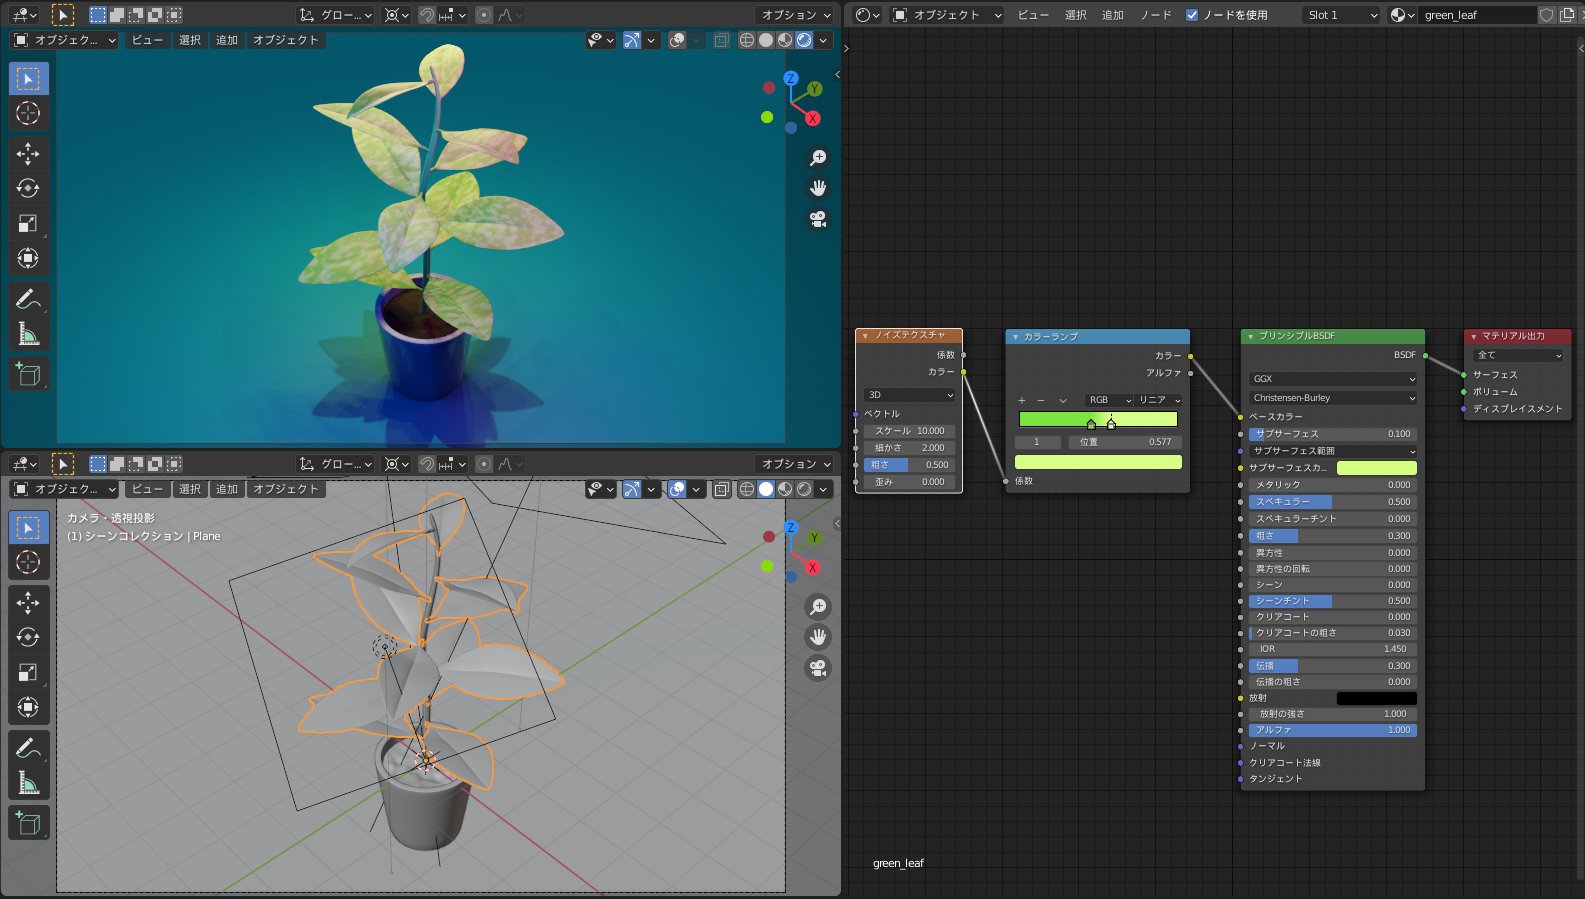Collapse the ノイズテクスチャ node
The height and width of the screenshot is (899, 1585).
click(x=865, y=336)
